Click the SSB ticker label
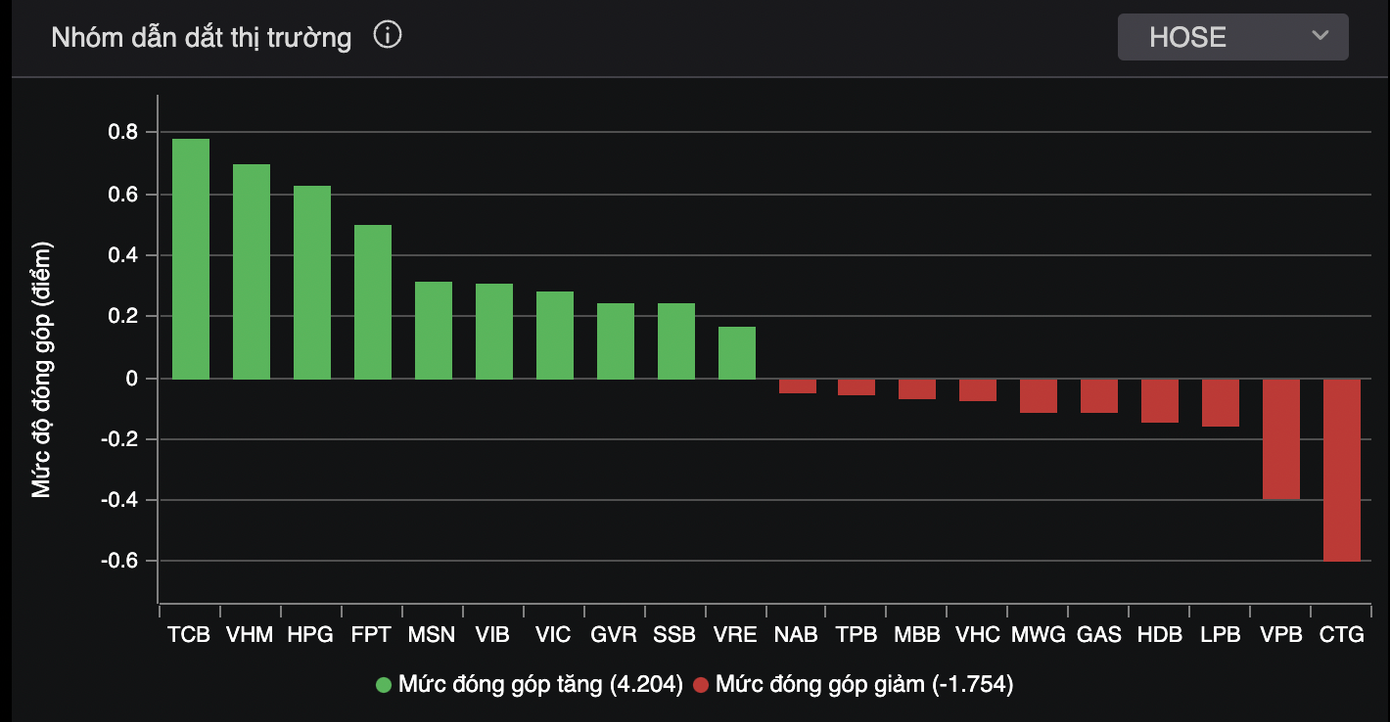The image size is (1390, 722). point(675,634)
